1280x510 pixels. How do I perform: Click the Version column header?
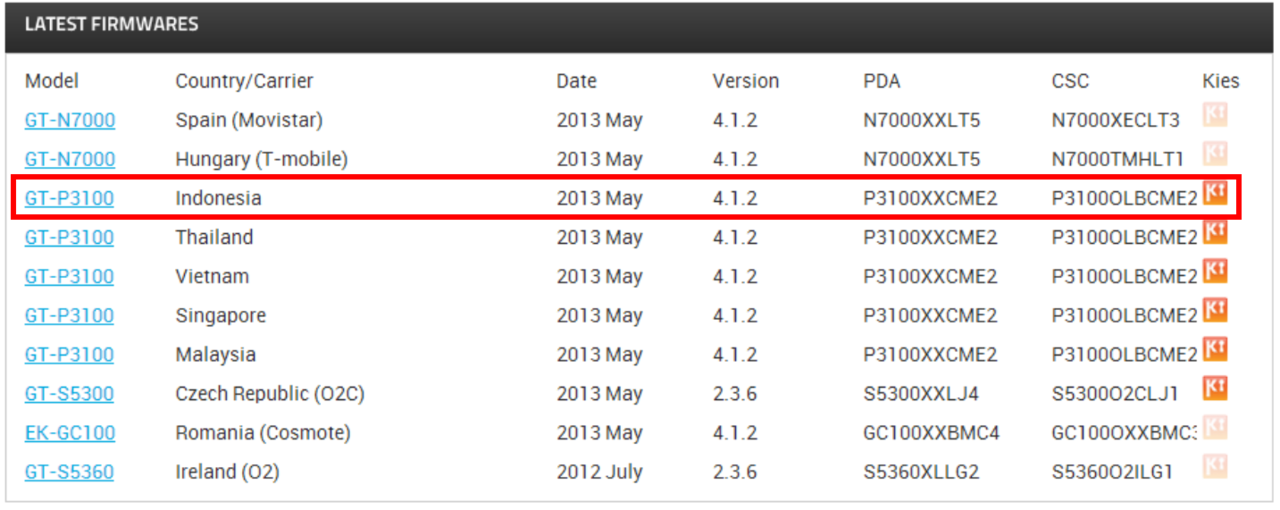[x=745, y=81]
